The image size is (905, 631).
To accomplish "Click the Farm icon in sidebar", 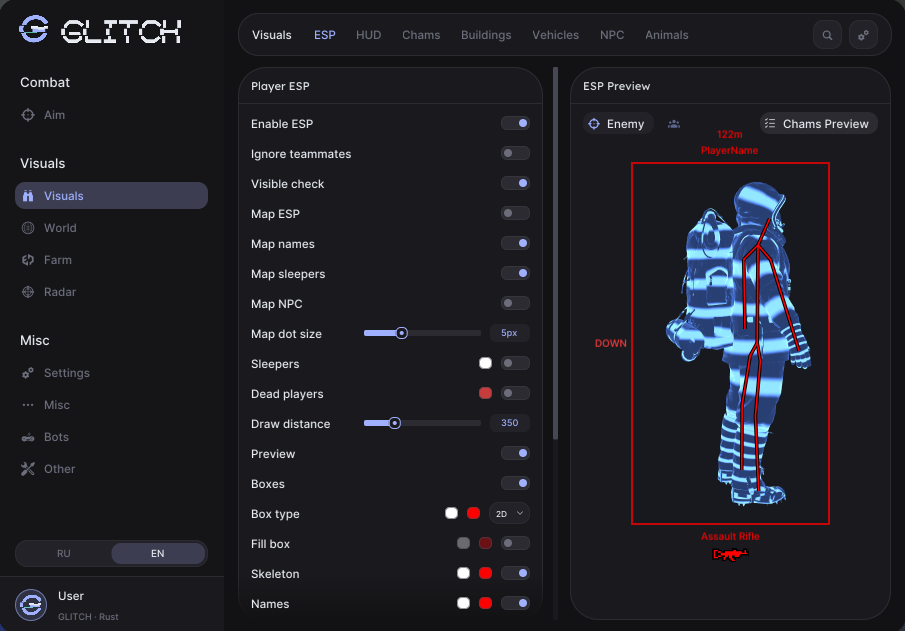I will pos(28,260).
